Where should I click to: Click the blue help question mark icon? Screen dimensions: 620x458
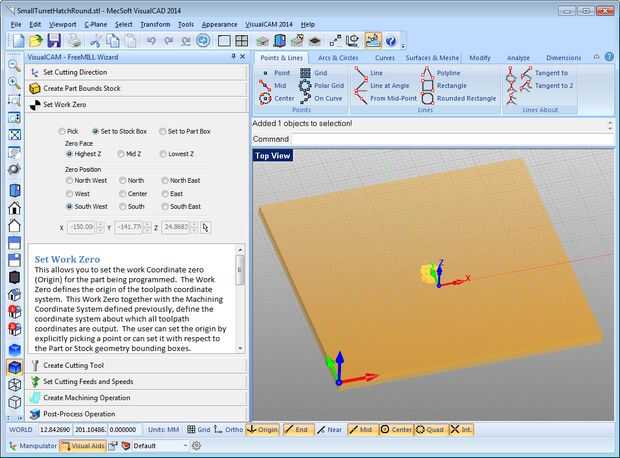[391, 41]
